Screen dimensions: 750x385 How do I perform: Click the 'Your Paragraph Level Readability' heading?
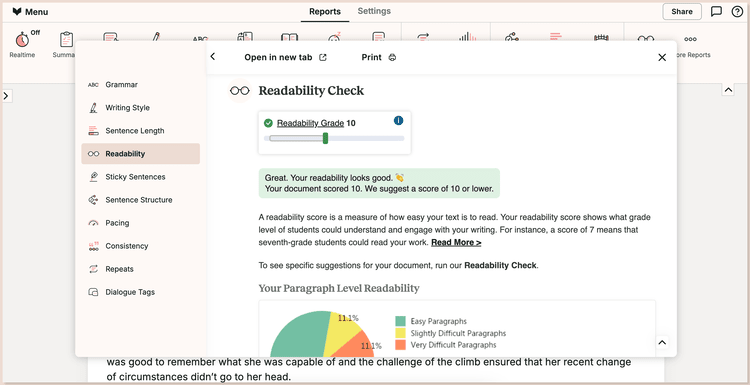(339, 288)
